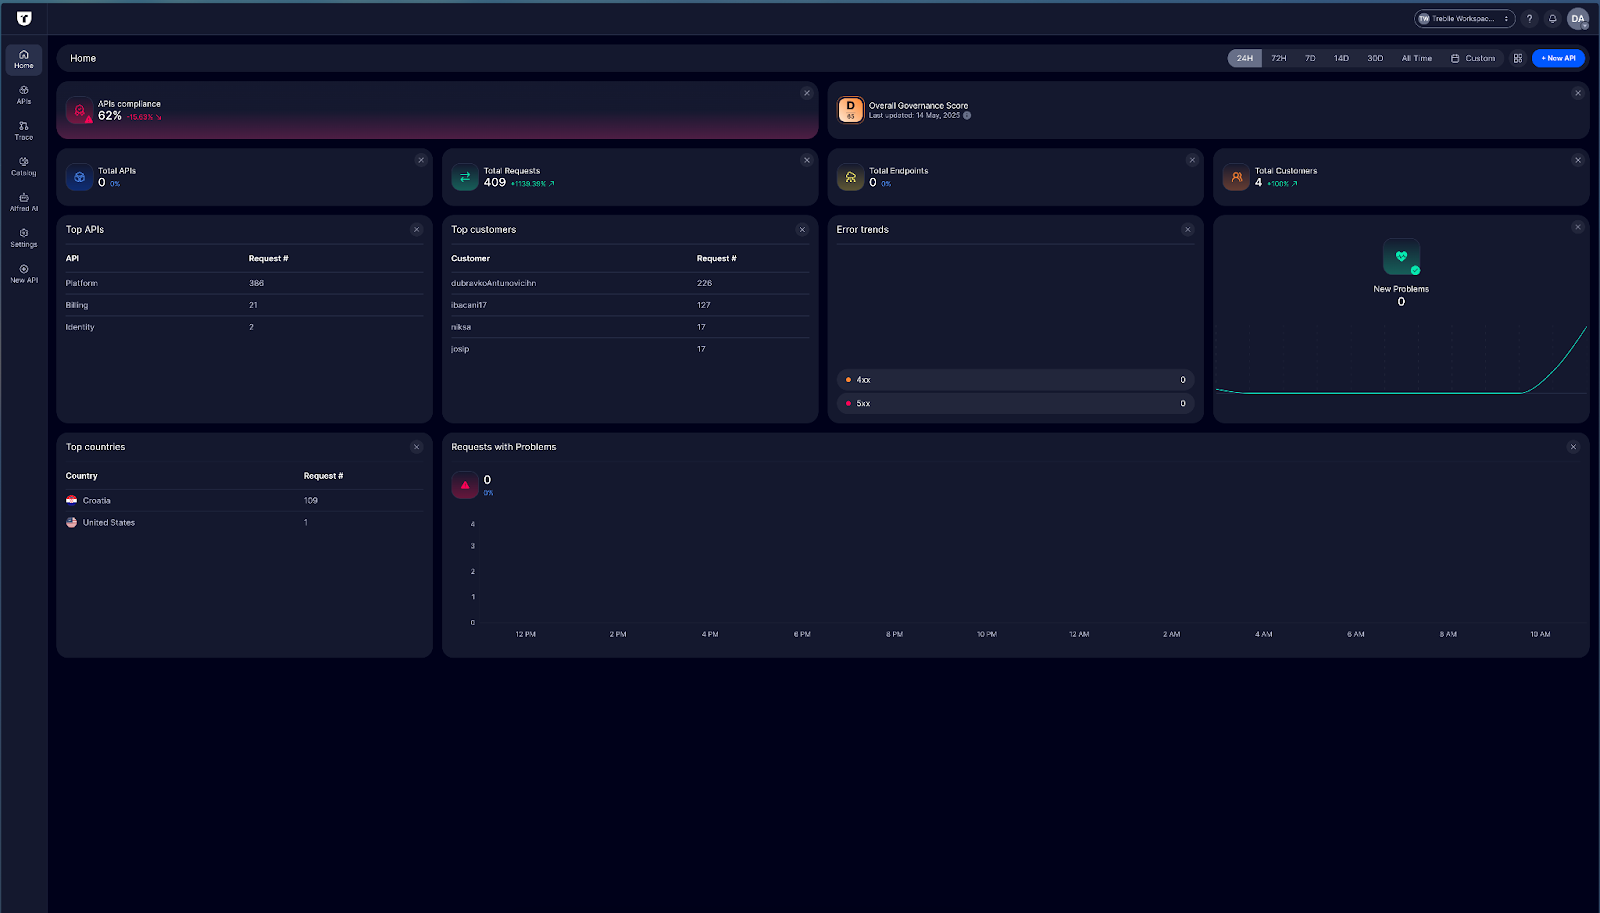Open the notifications bell
This screenshot has width=1600, height=913.
[1553, 19]
